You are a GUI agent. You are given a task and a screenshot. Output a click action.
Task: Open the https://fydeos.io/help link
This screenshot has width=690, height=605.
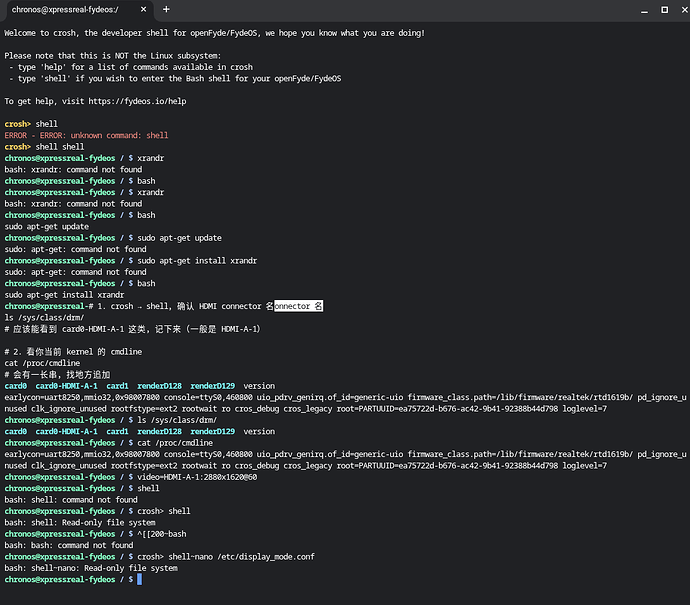[137, 101]
